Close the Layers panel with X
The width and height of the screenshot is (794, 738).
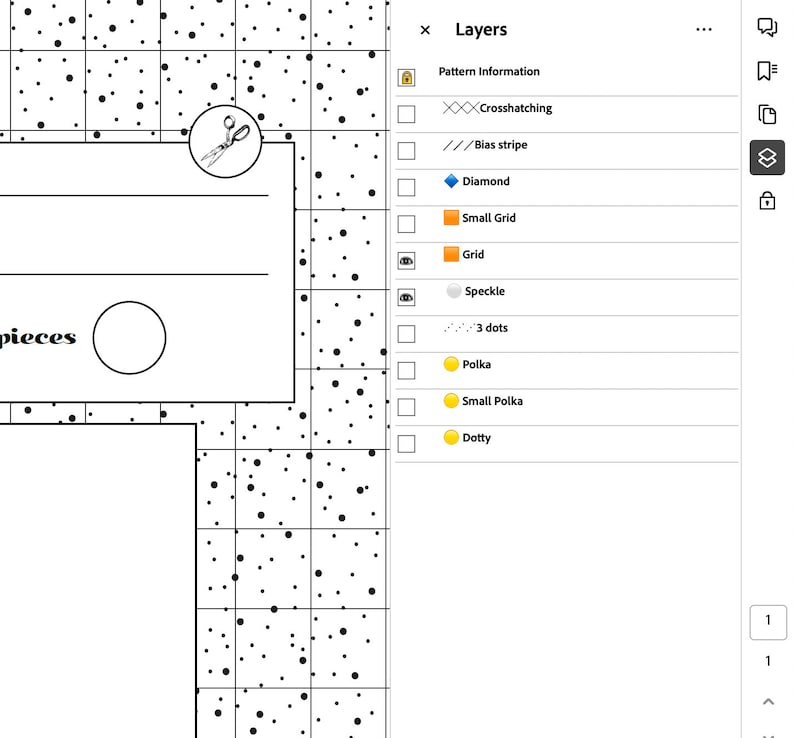tap(425, 30)
